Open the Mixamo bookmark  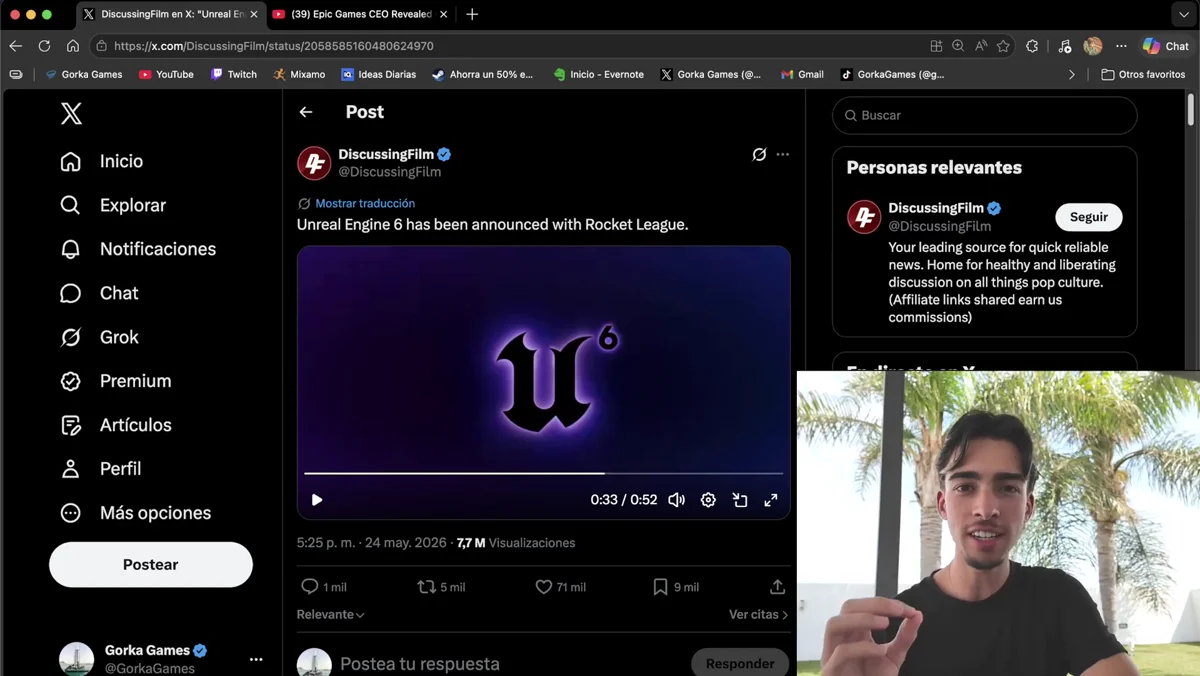[x=299, y=74]
